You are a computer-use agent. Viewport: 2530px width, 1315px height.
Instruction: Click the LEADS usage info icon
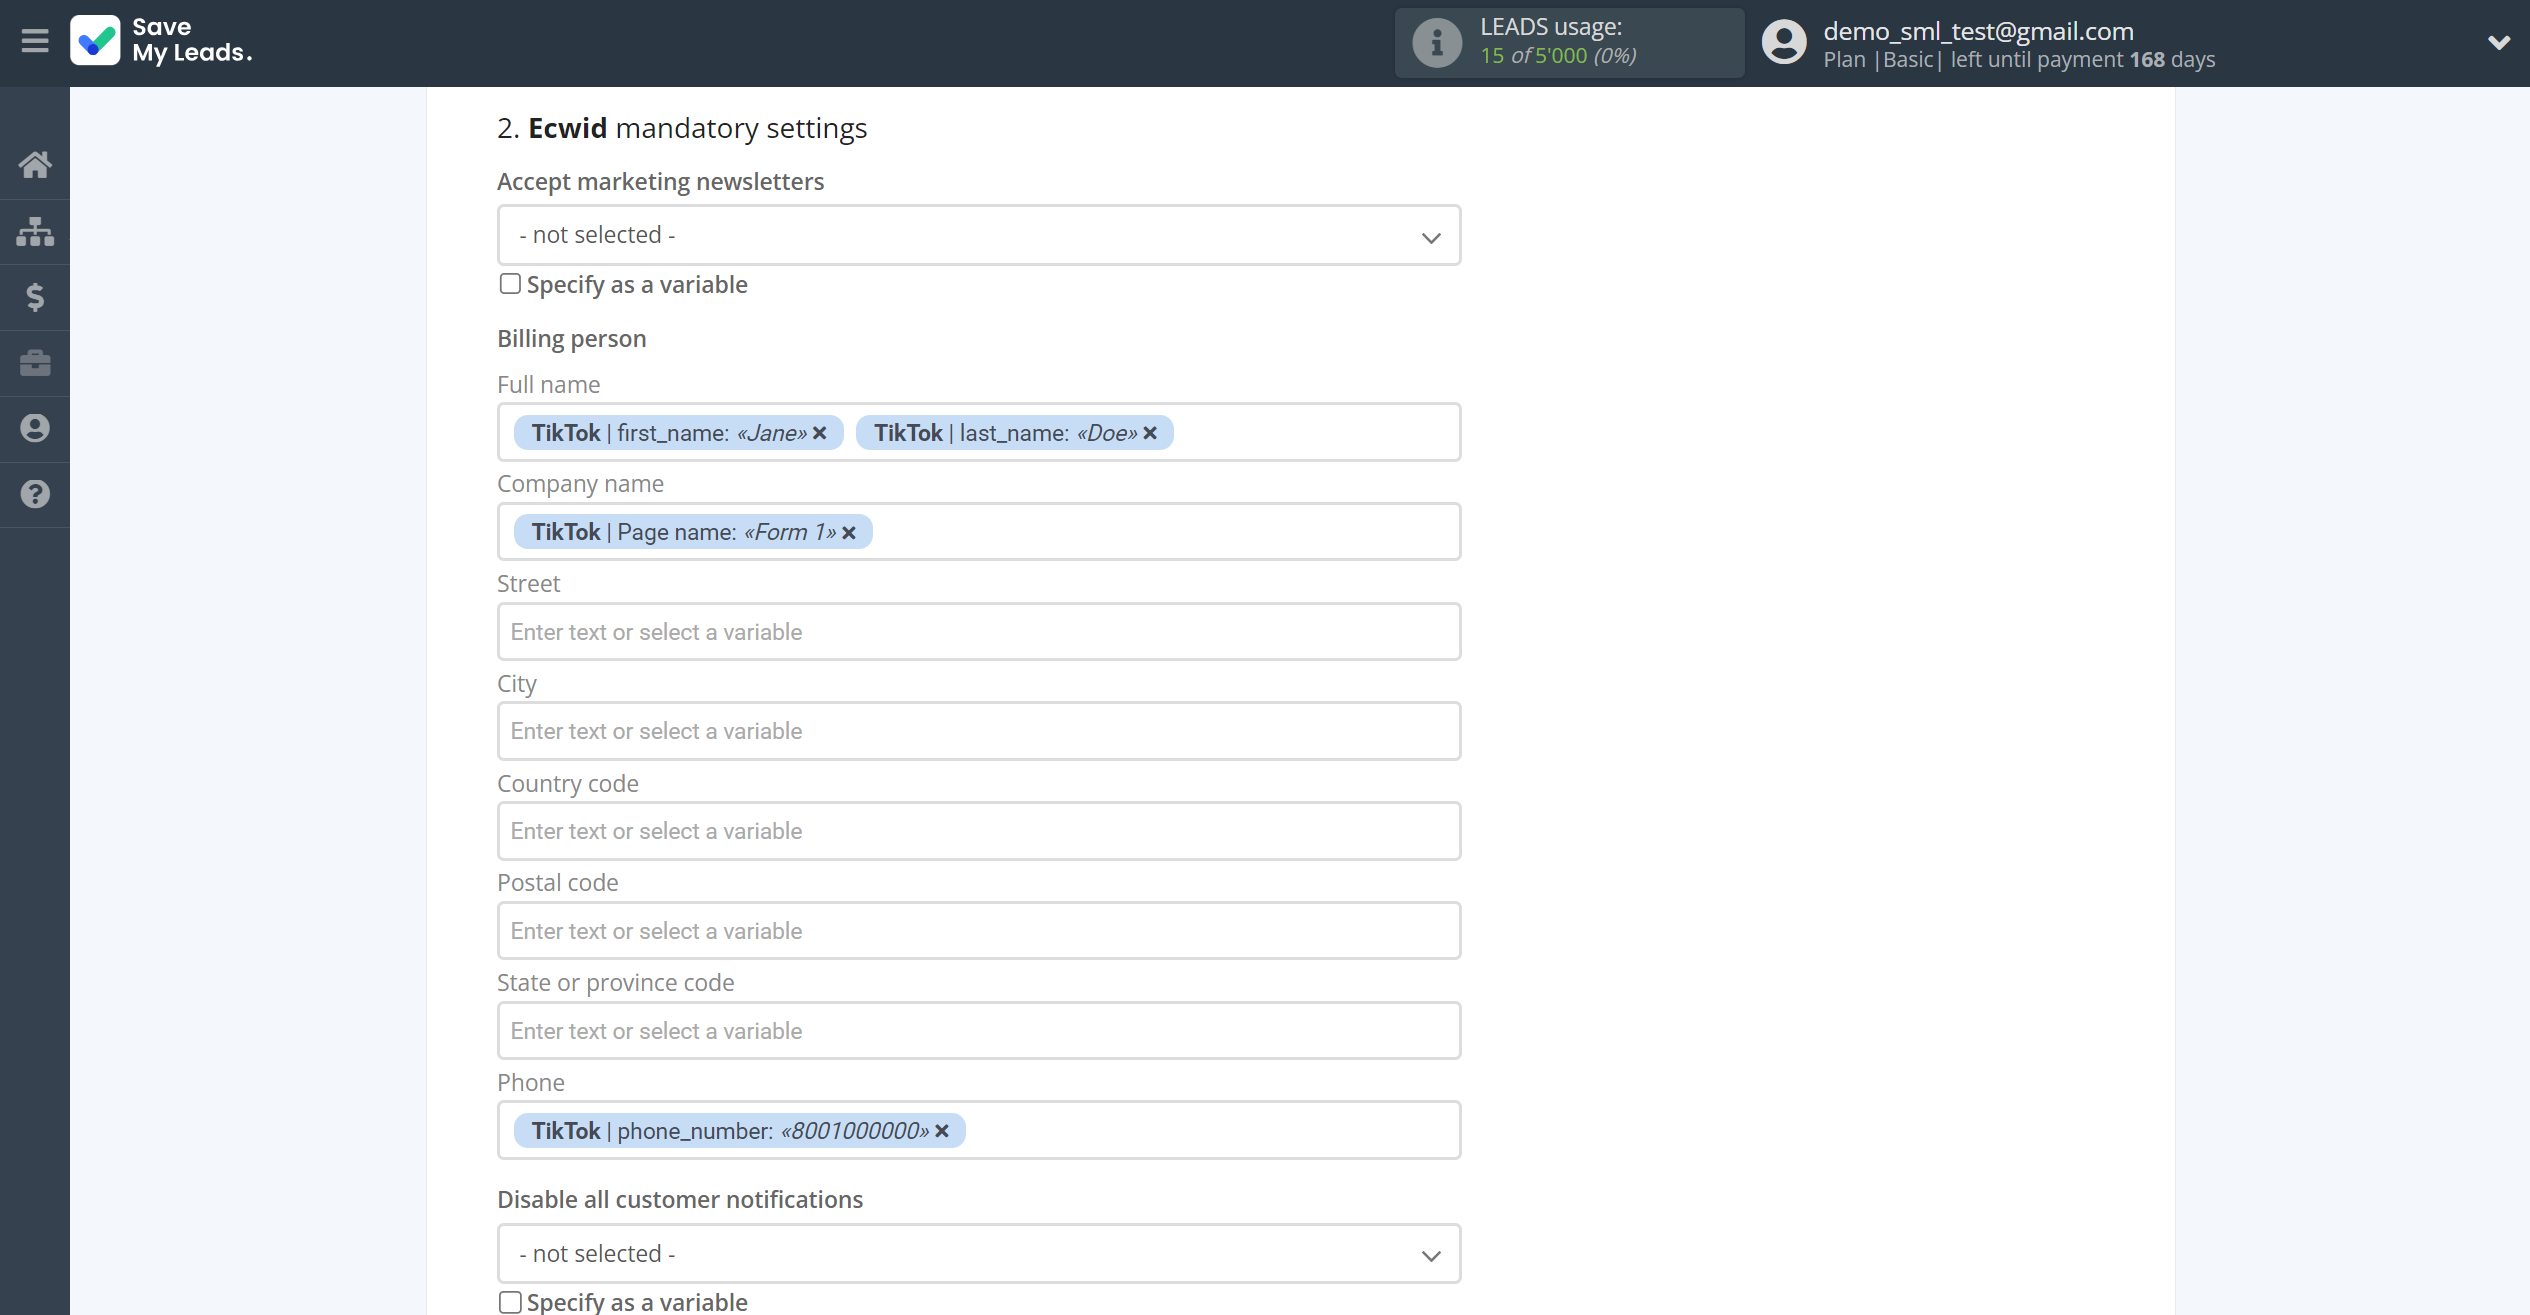1436,43
